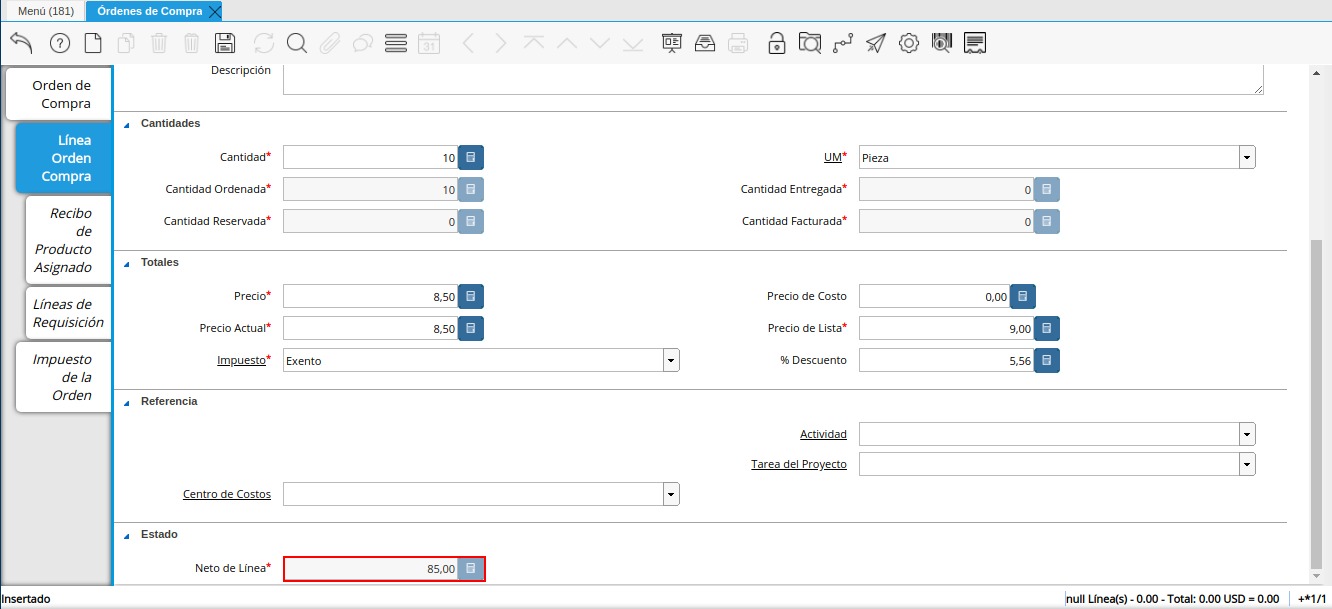Toggle grid view with the stacked-lines icon
This screenshot has height=609, width=1332.
pos(396,43)
